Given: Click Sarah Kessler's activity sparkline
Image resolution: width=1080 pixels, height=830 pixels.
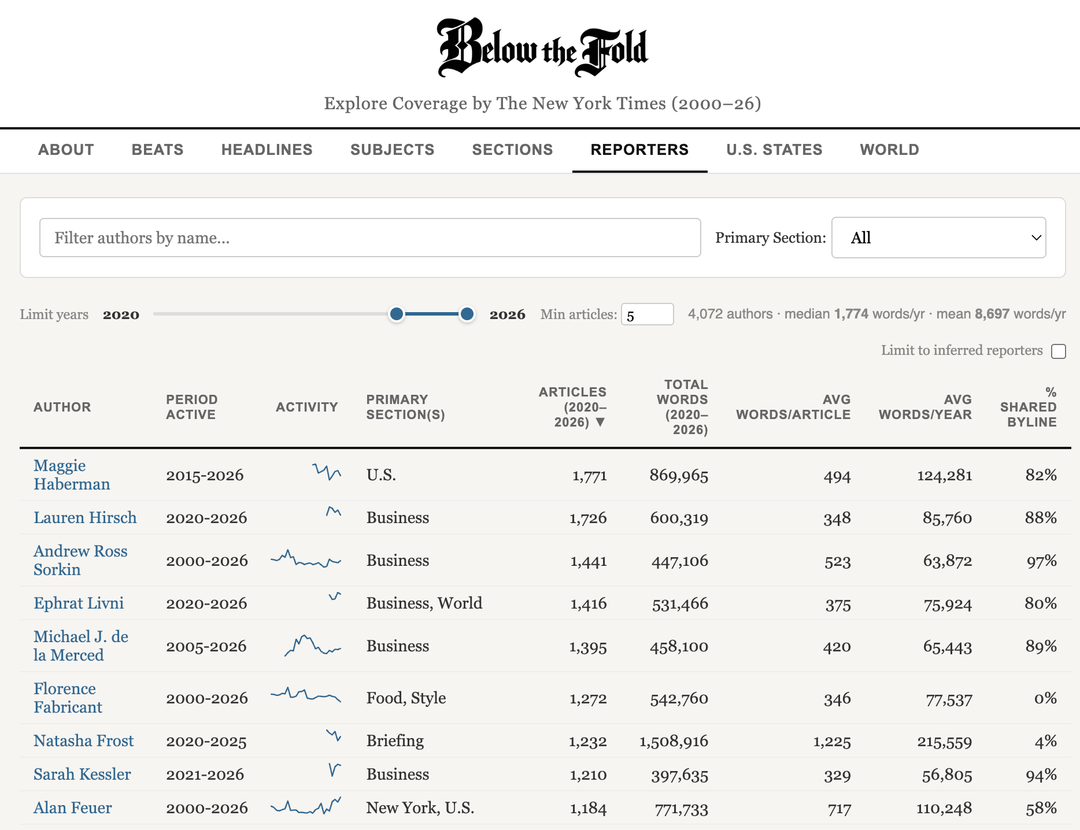Looking at the screenshot, I should click(334, 772).
